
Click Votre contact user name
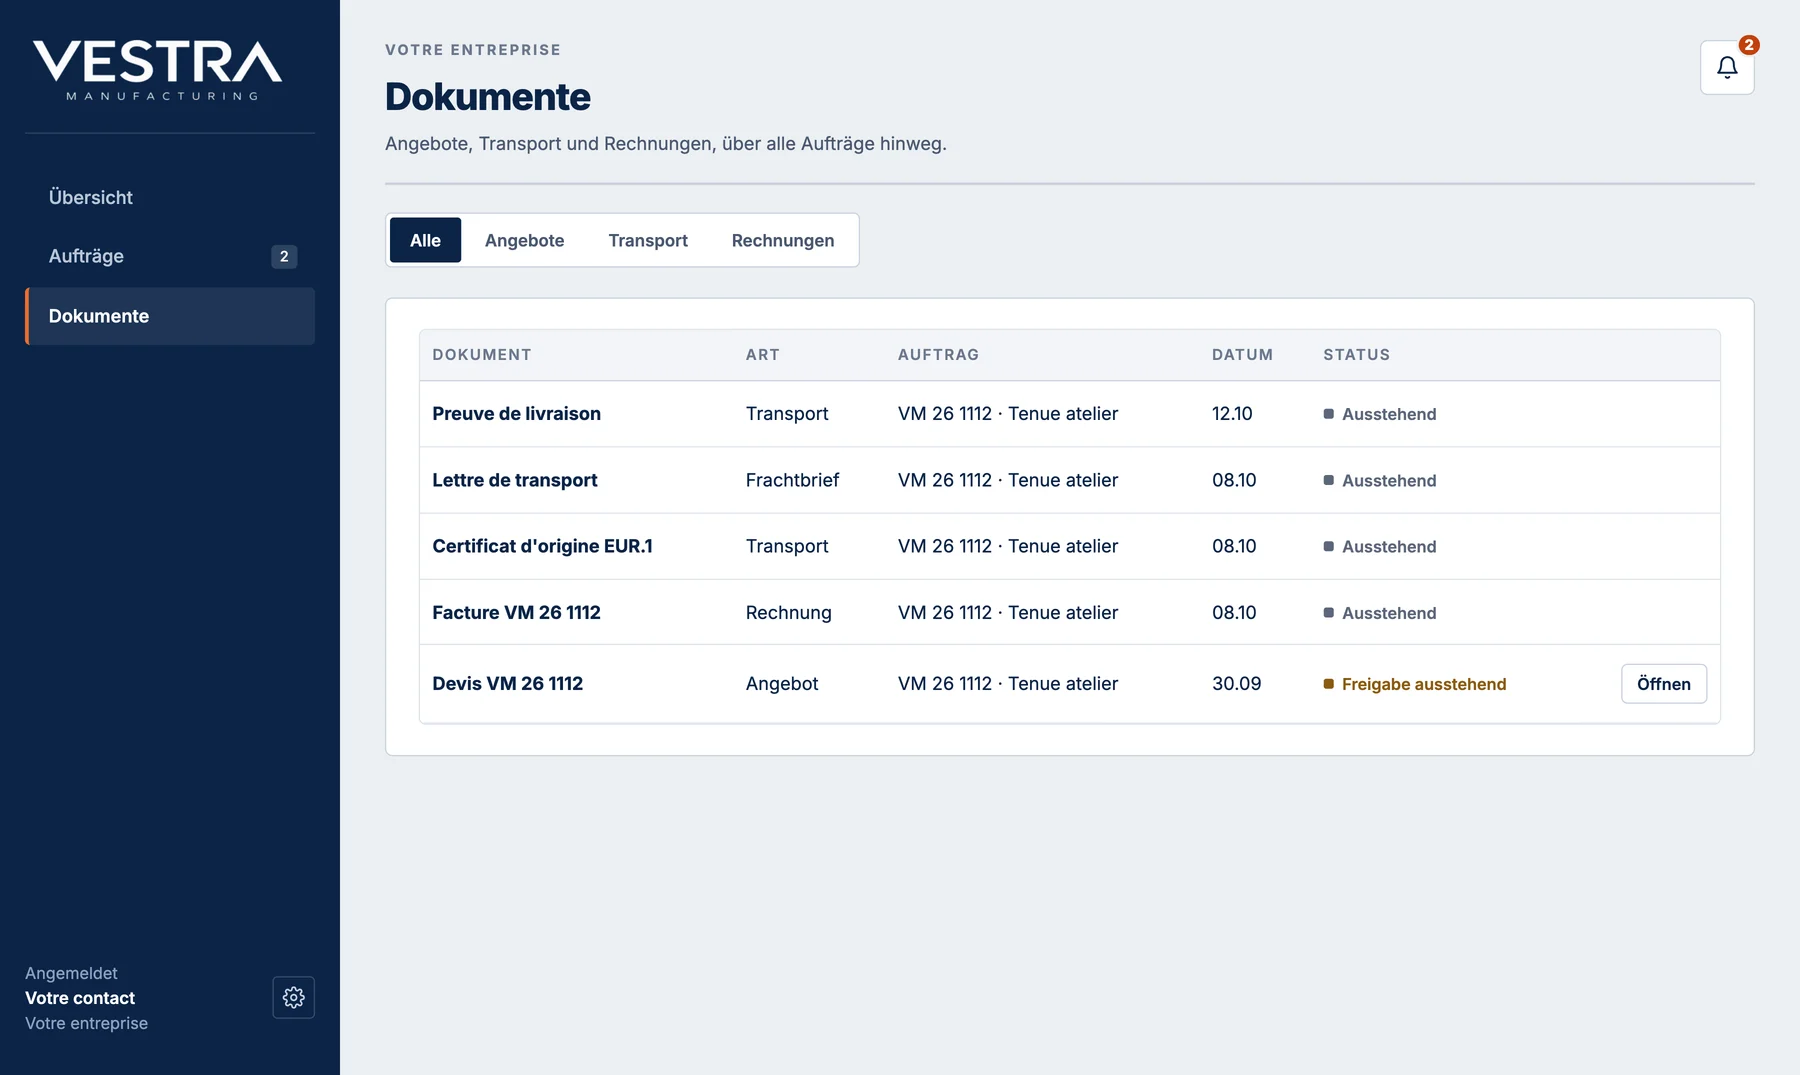pyautogui.click(x=80, y=998)
